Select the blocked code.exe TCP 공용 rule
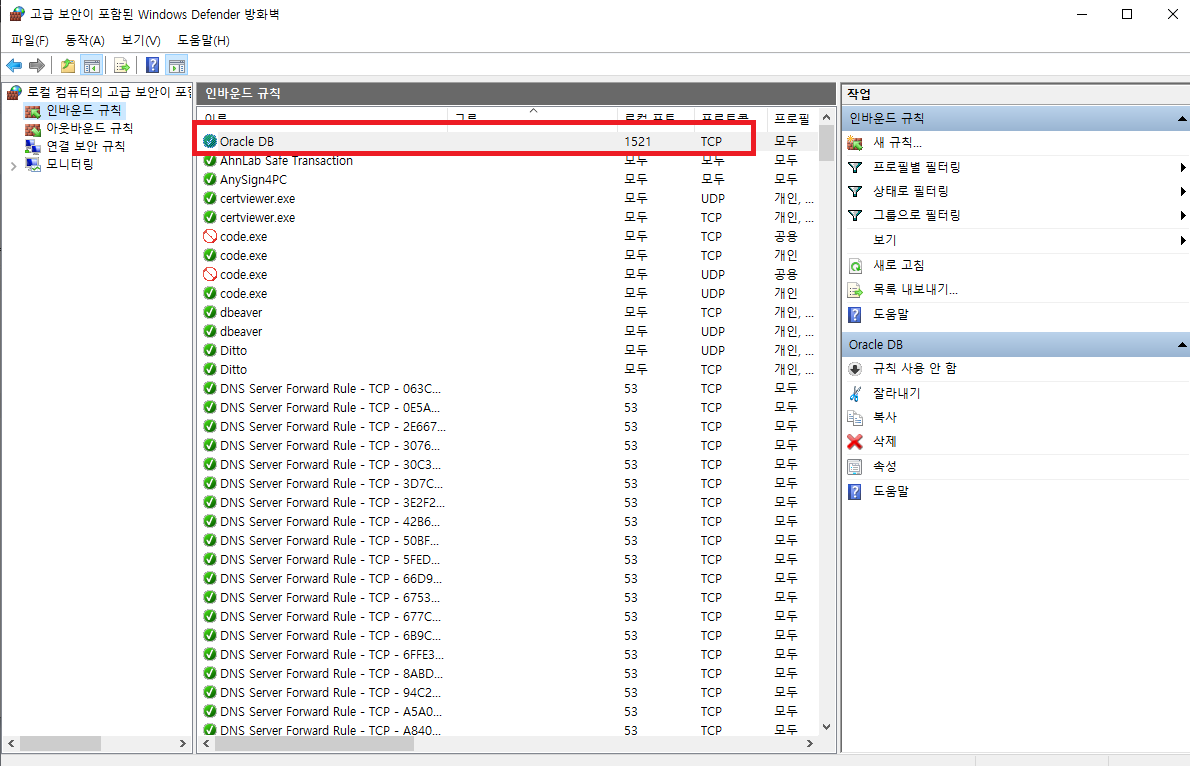This screenshot has height=766, width=1190. (x=507, y=236)
